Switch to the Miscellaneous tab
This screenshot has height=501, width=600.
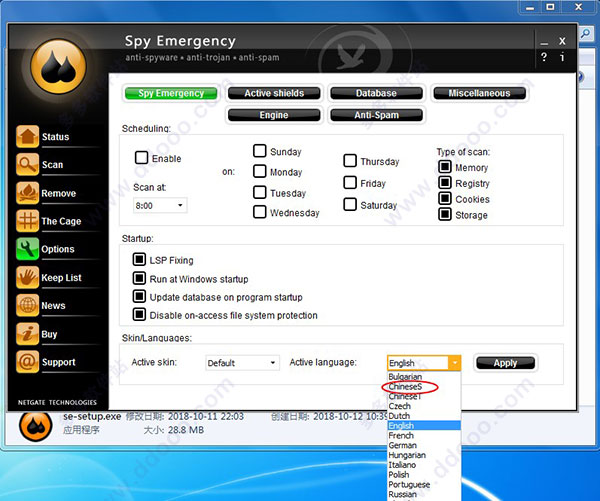pyautogui.click(x=479, y=93)
